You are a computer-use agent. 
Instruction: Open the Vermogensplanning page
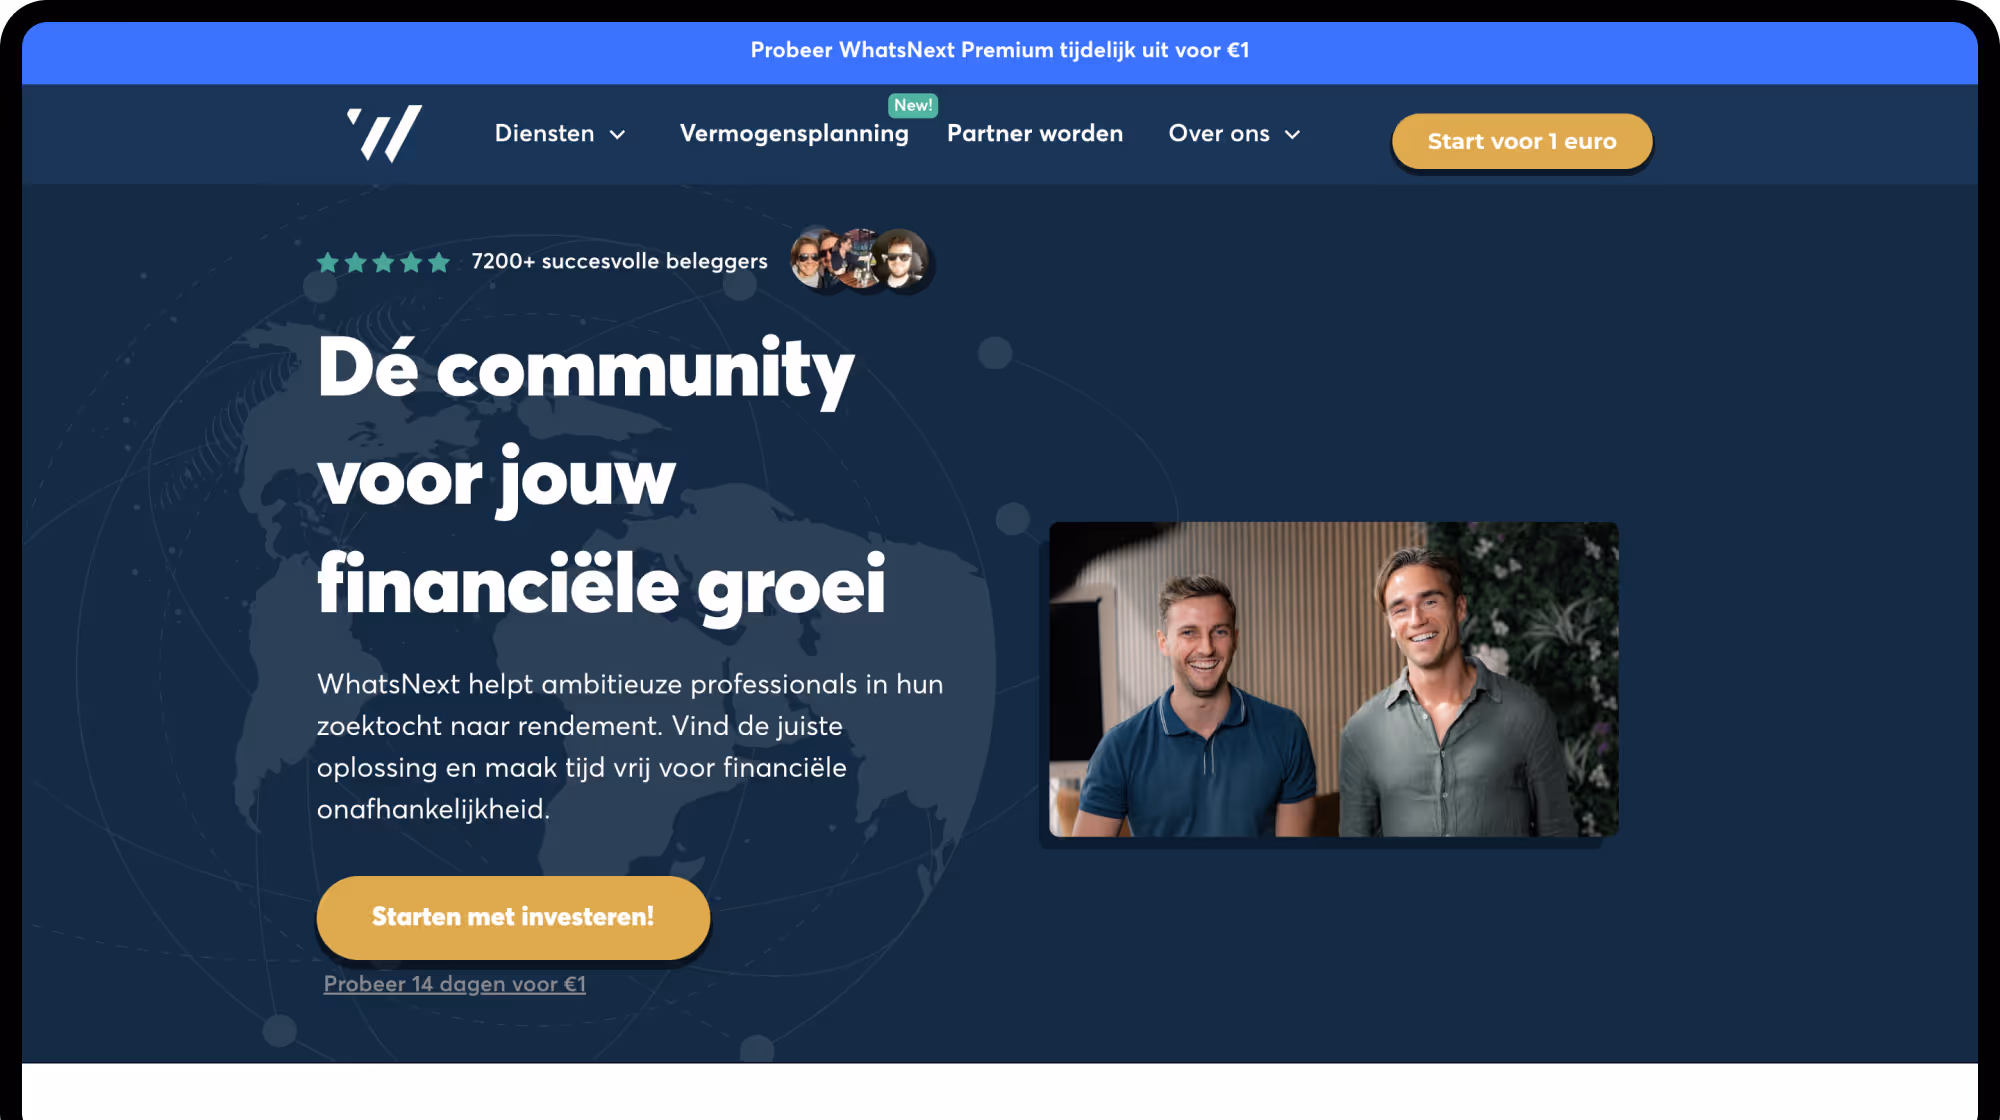(794, 134)
